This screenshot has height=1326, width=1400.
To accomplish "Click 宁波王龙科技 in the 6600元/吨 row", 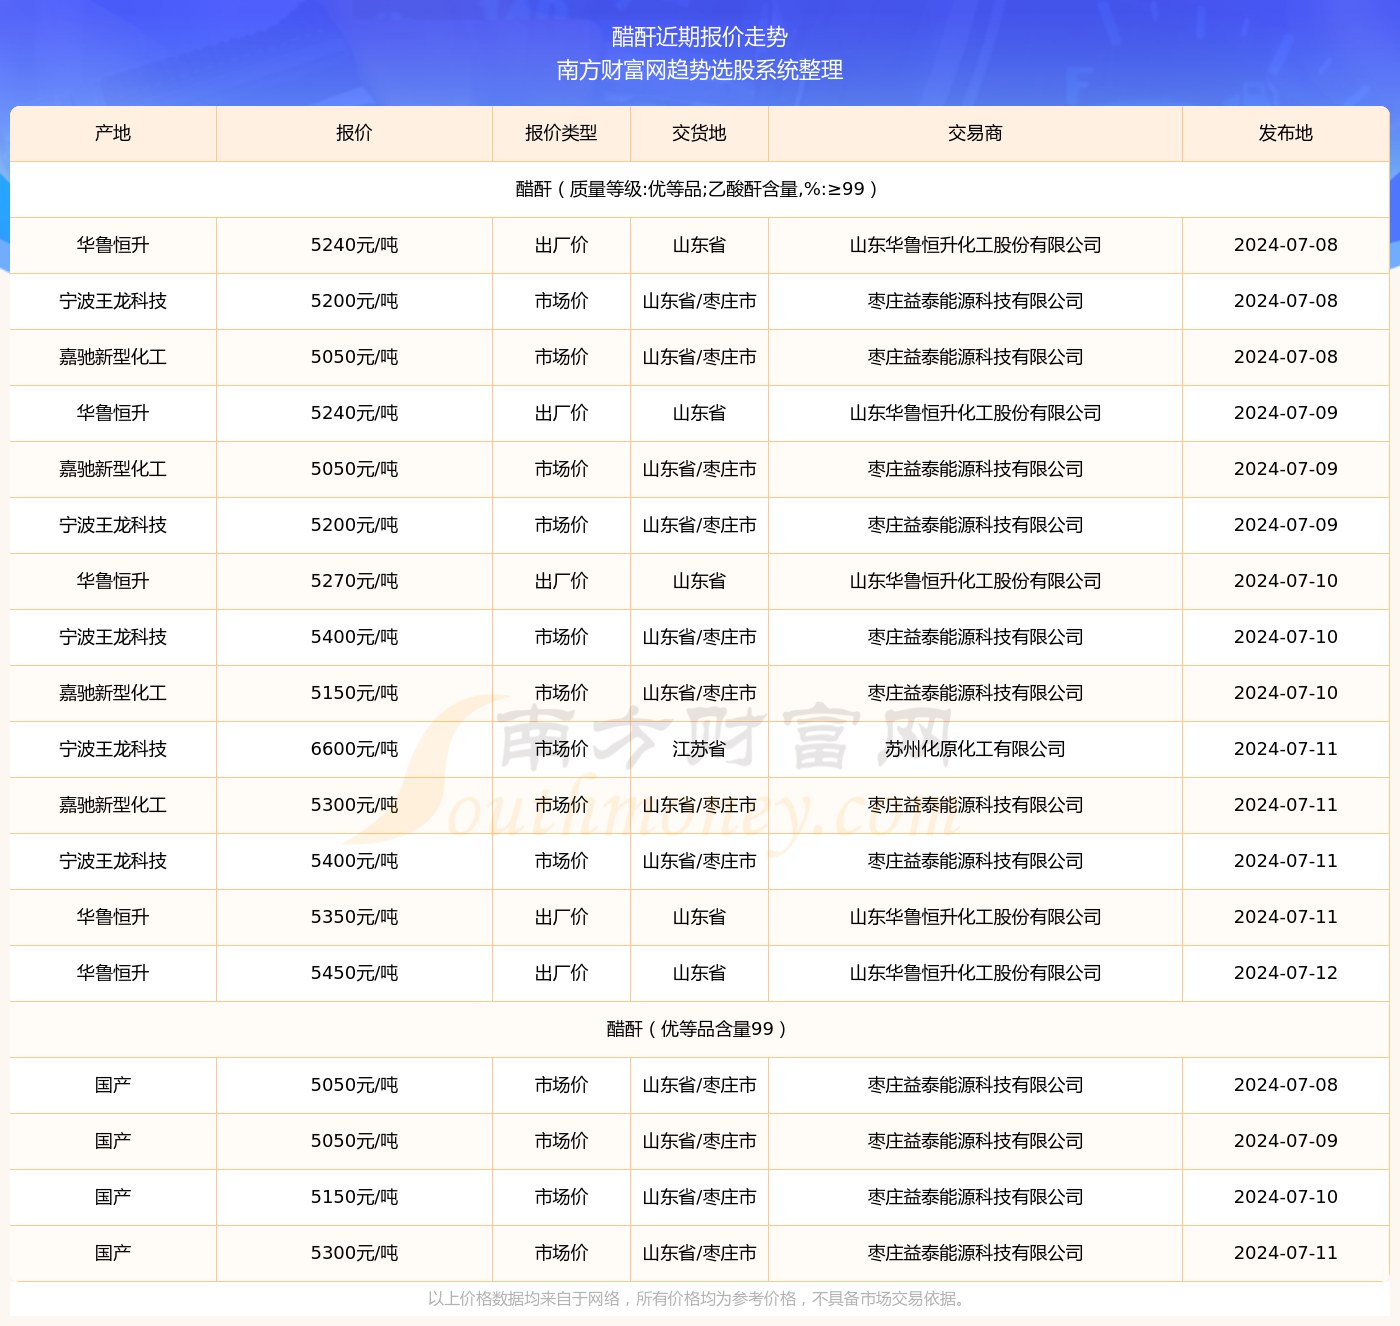I will point(113,749).
